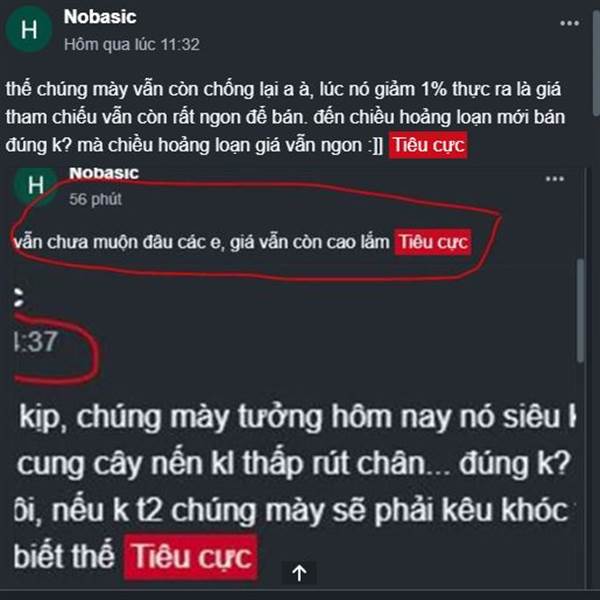Select the large 'Tiêu cực' tag after 'biết thế'
Image resolution: width=600 pixels, height=600 pixels.
pyautogui.click(x=191, y=556)
